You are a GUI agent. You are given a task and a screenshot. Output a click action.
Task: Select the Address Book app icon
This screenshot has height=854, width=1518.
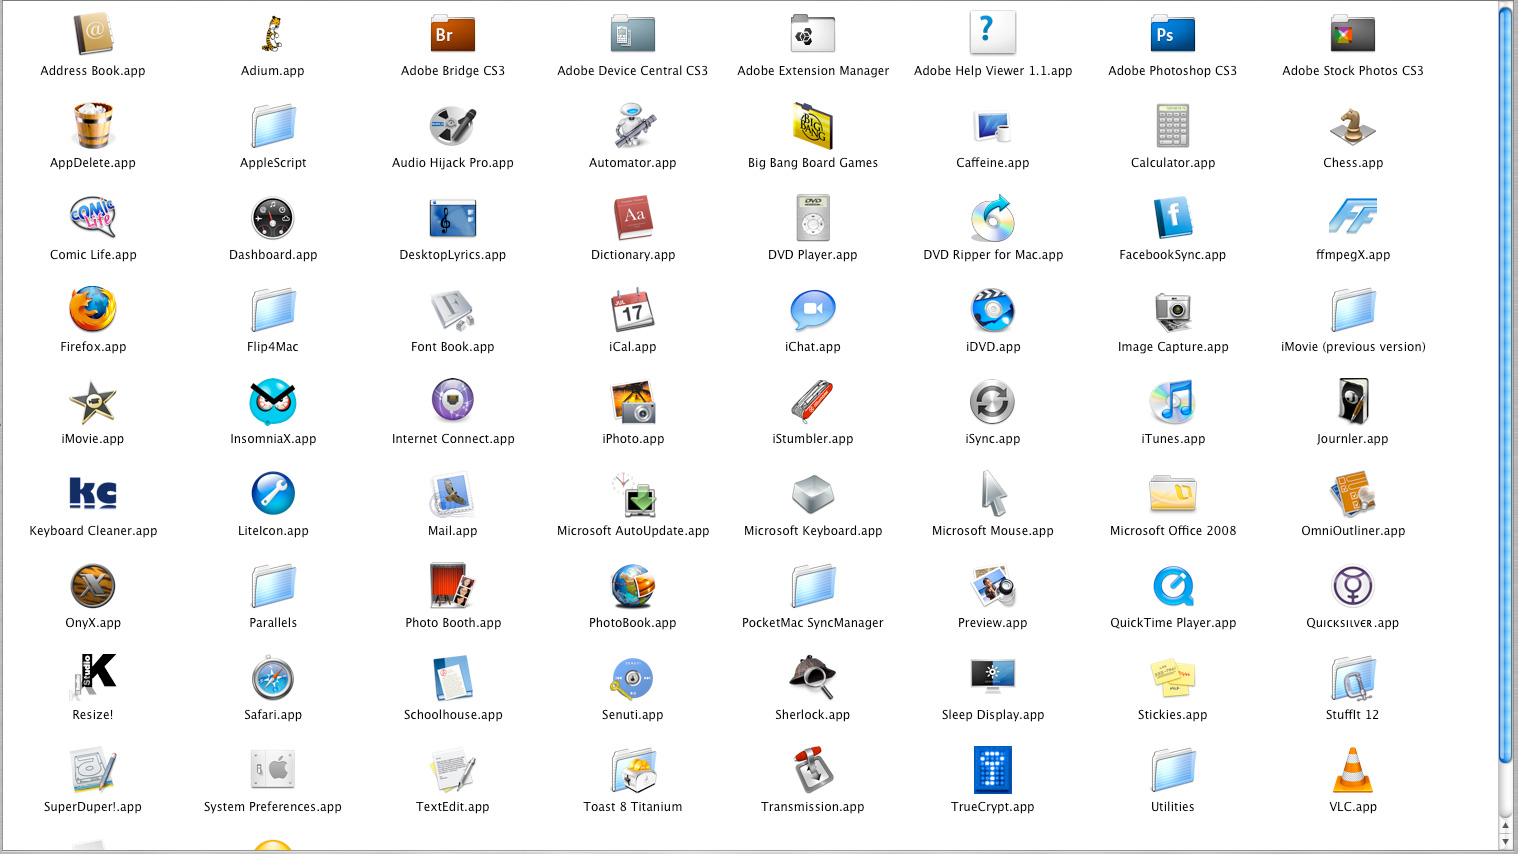point(93,34)
